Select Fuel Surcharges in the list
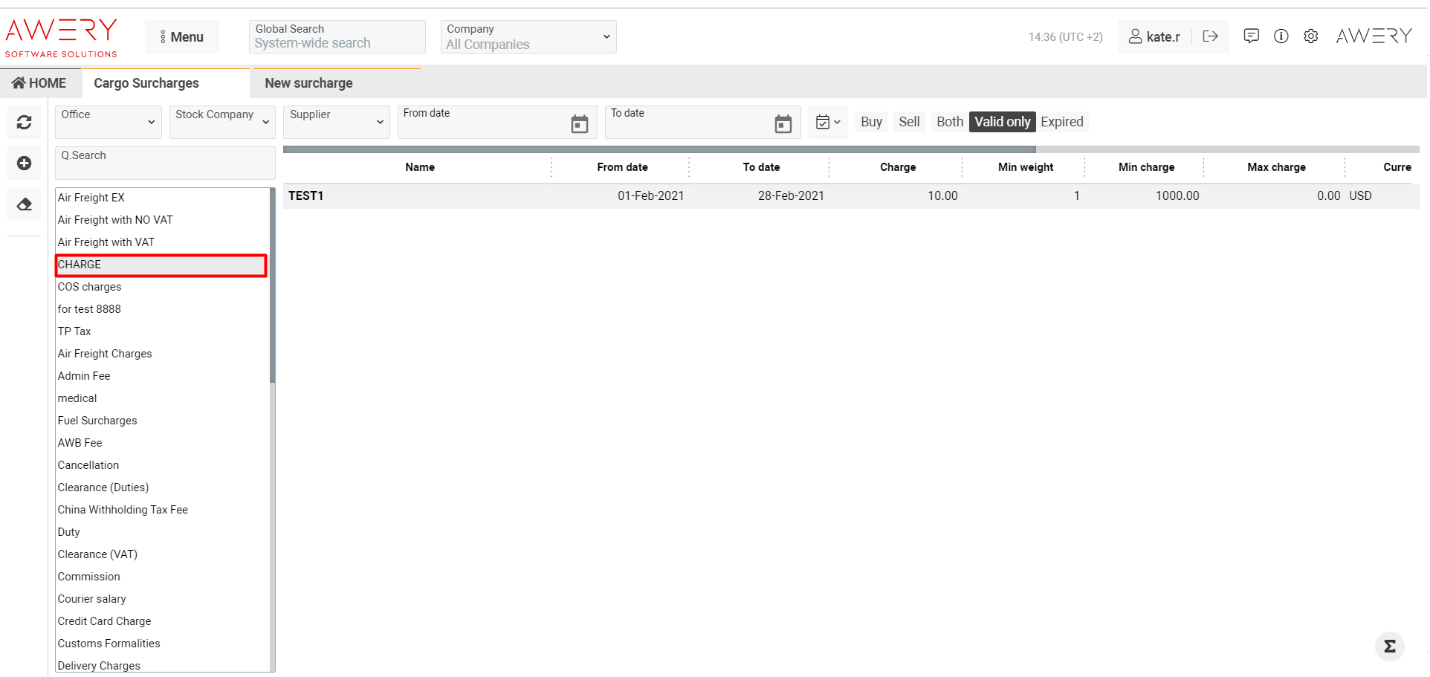 pyautogui.click(x=97, y=421)
